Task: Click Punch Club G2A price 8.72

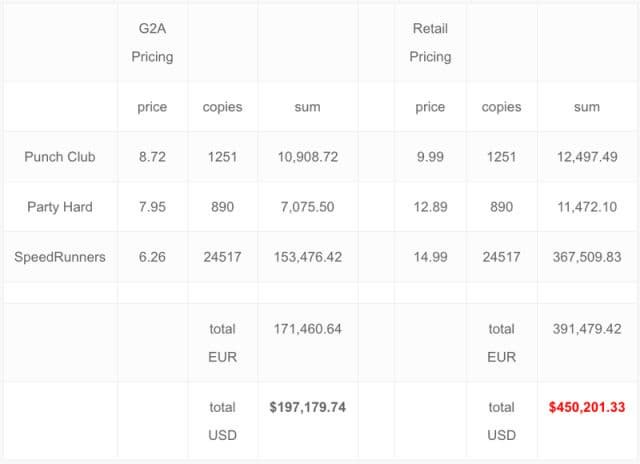Action: point(152,157)
